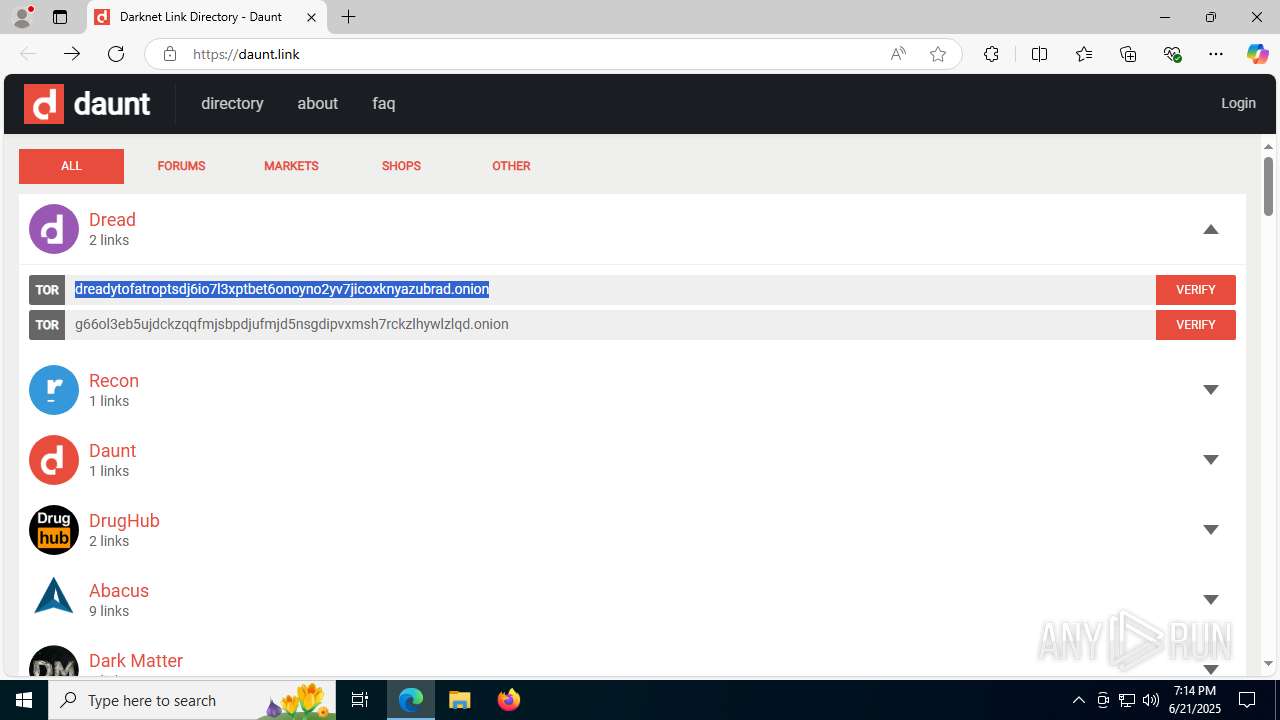Click the Windows taskbar search box

[193, 700]
